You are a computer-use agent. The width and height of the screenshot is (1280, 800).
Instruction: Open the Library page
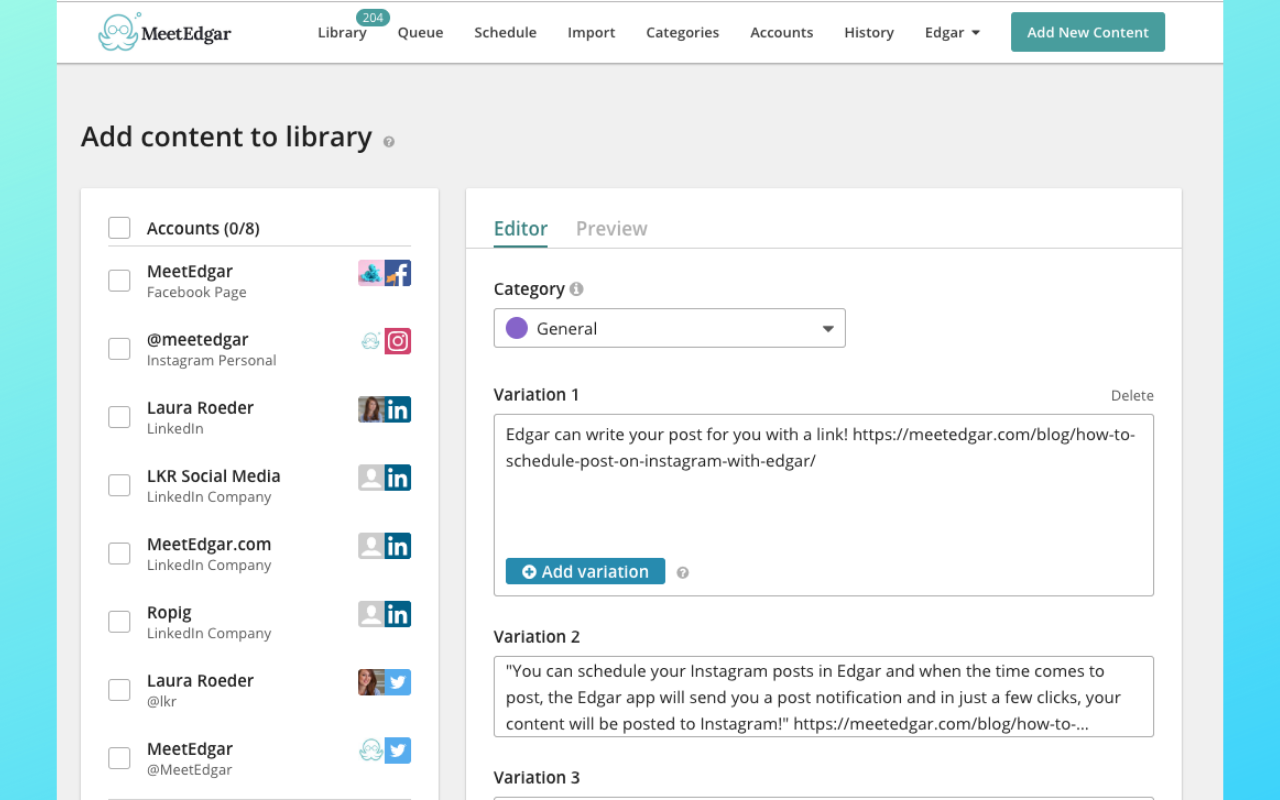coord(342,33)
